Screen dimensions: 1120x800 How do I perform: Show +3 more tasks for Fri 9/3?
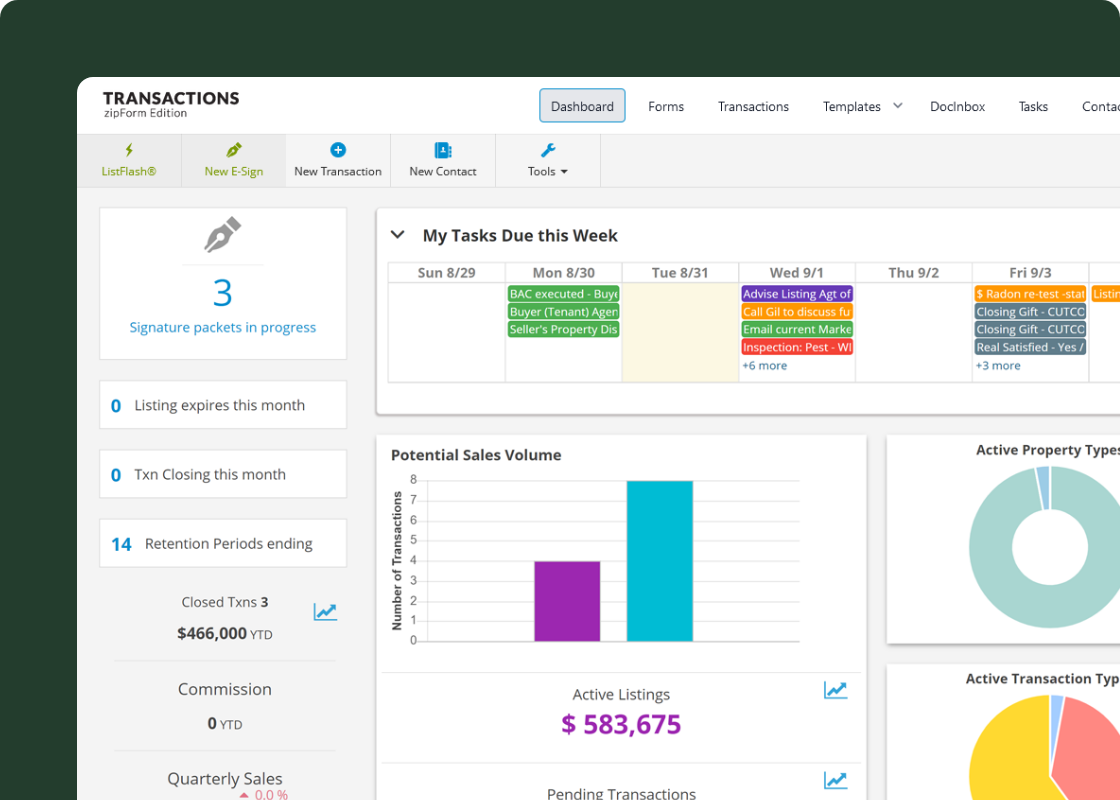[998, 366]
